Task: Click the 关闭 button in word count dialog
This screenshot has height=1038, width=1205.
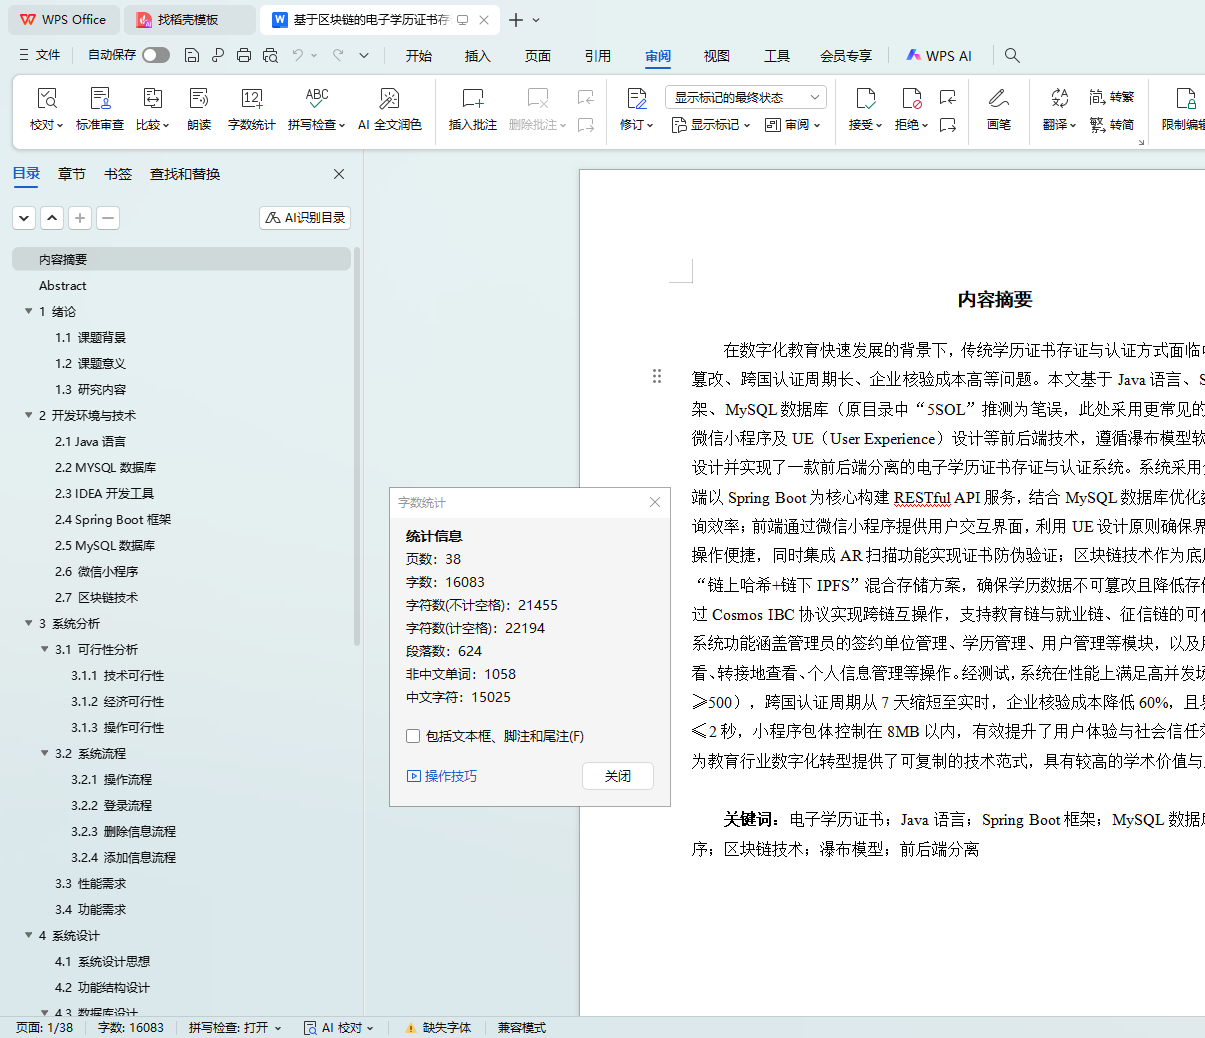Action: tap(617, 776)
